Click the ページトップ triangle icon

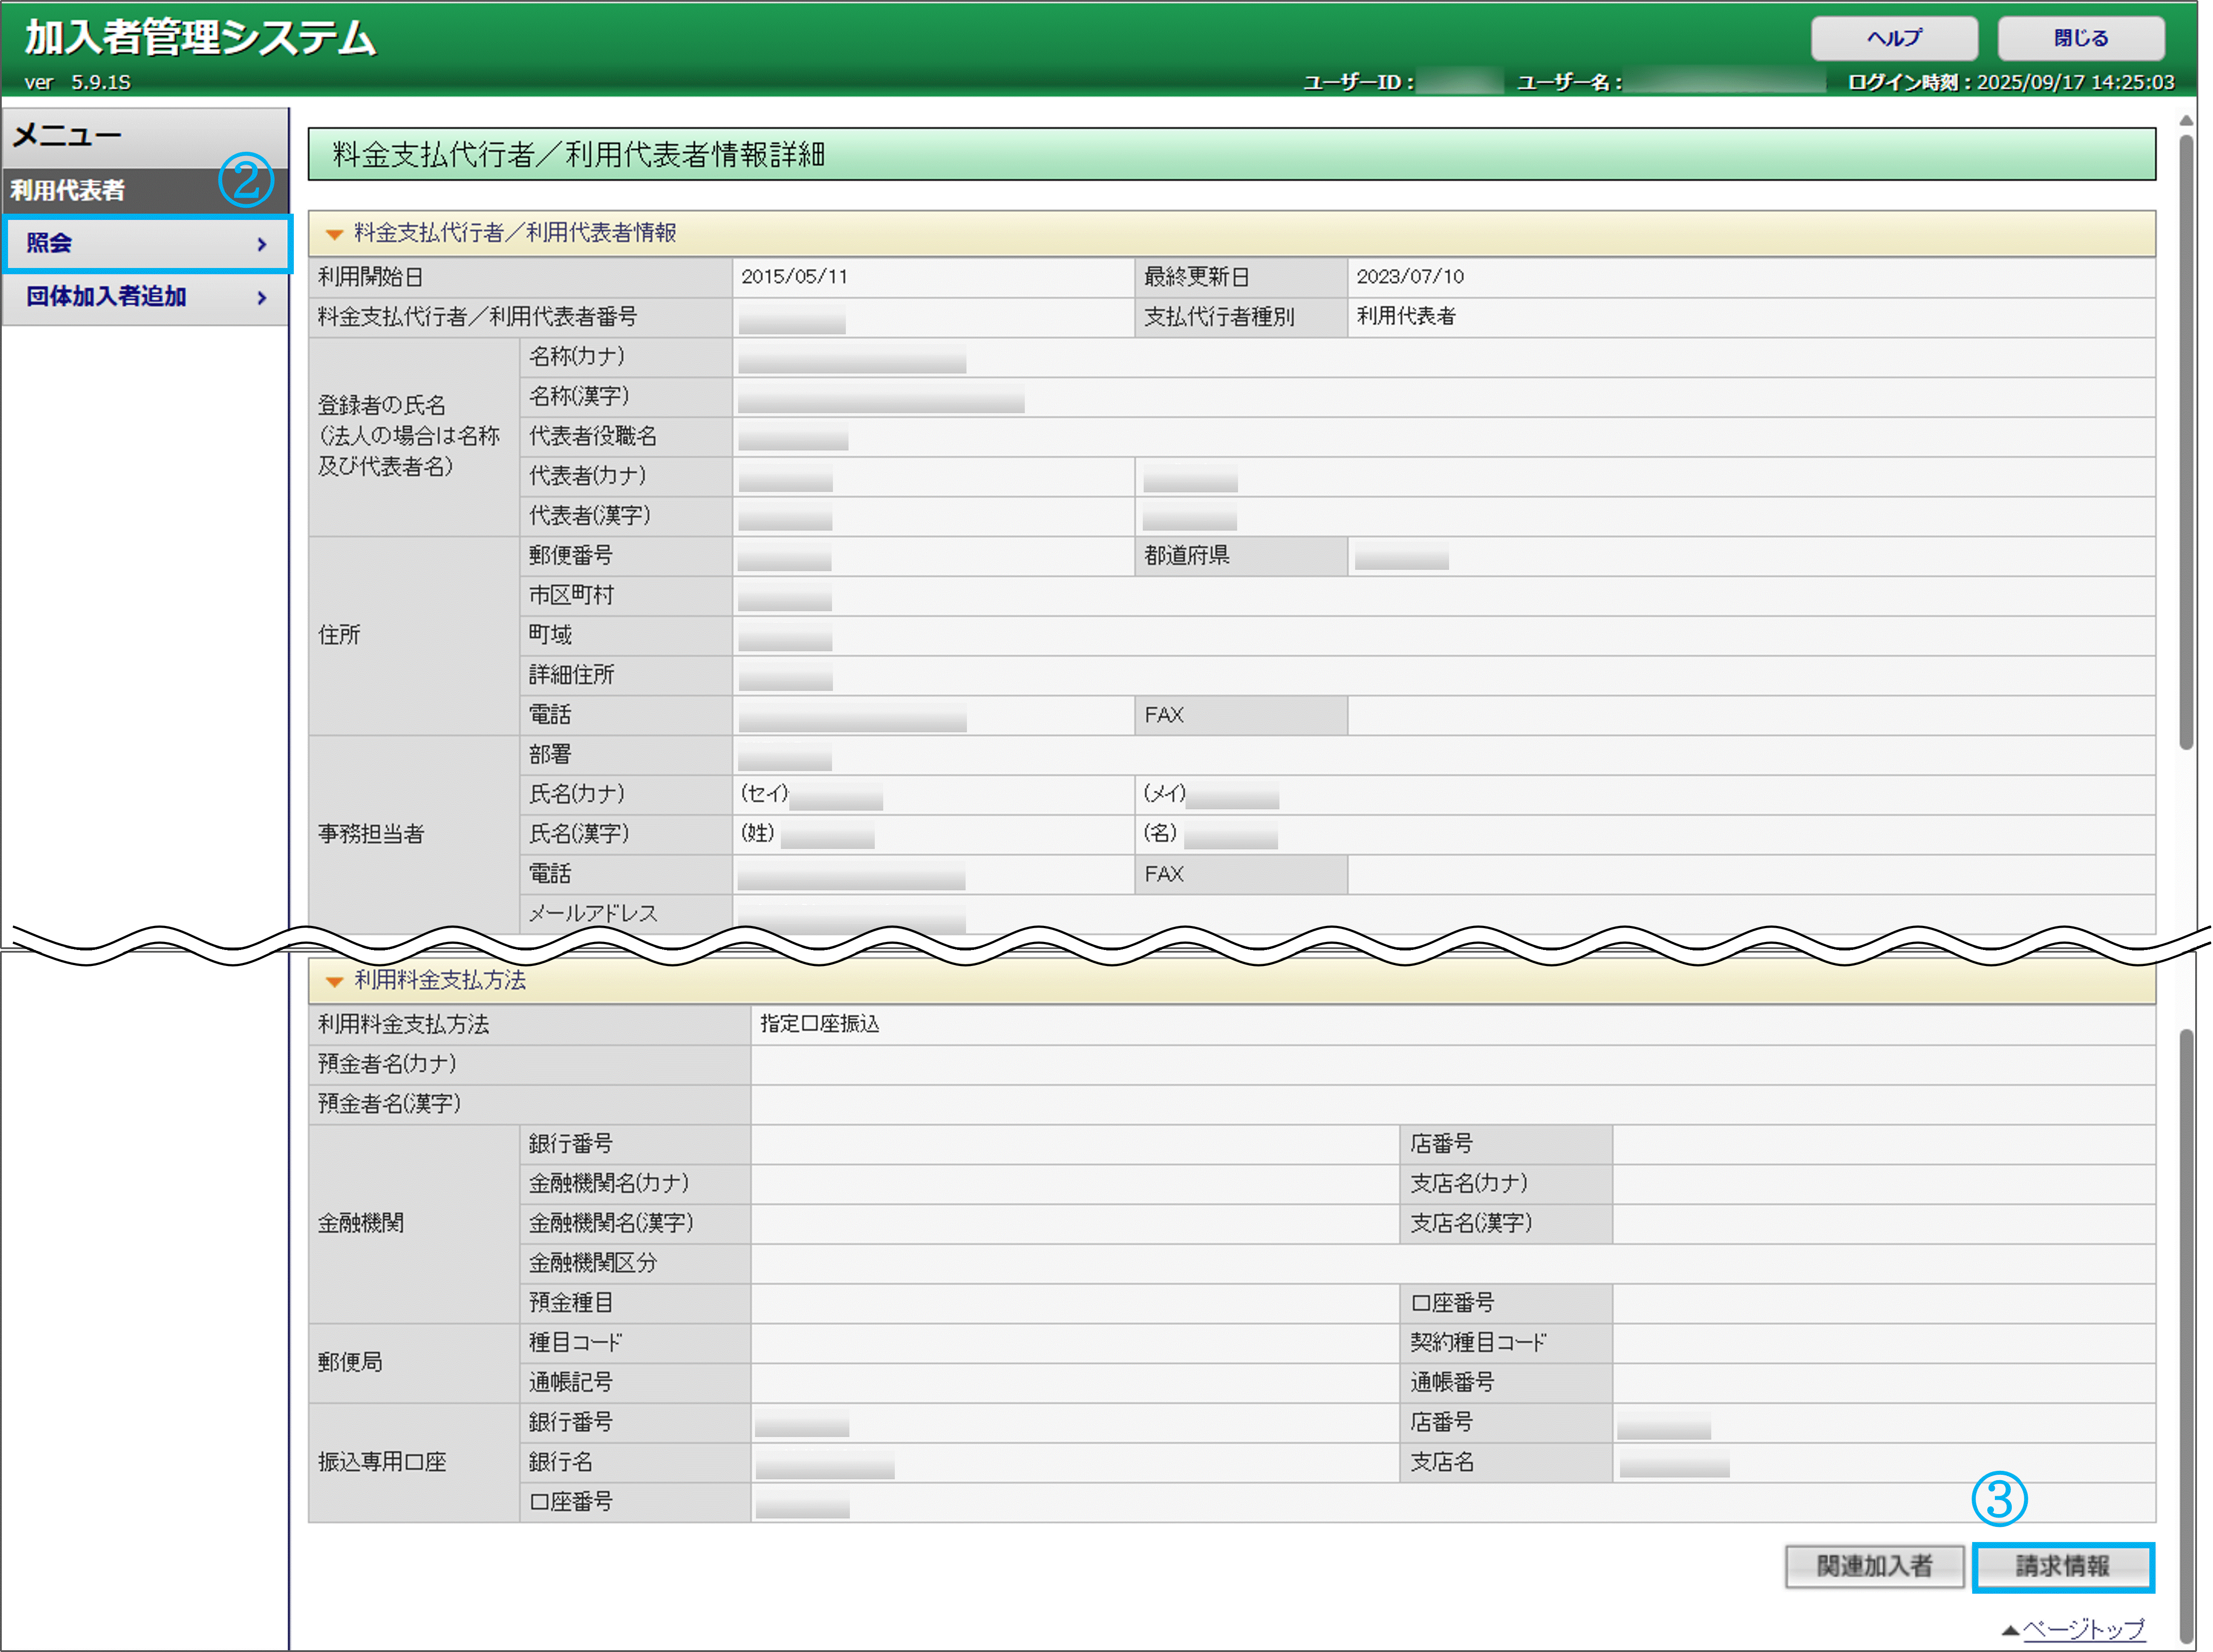click(x=2010, y=1630)
